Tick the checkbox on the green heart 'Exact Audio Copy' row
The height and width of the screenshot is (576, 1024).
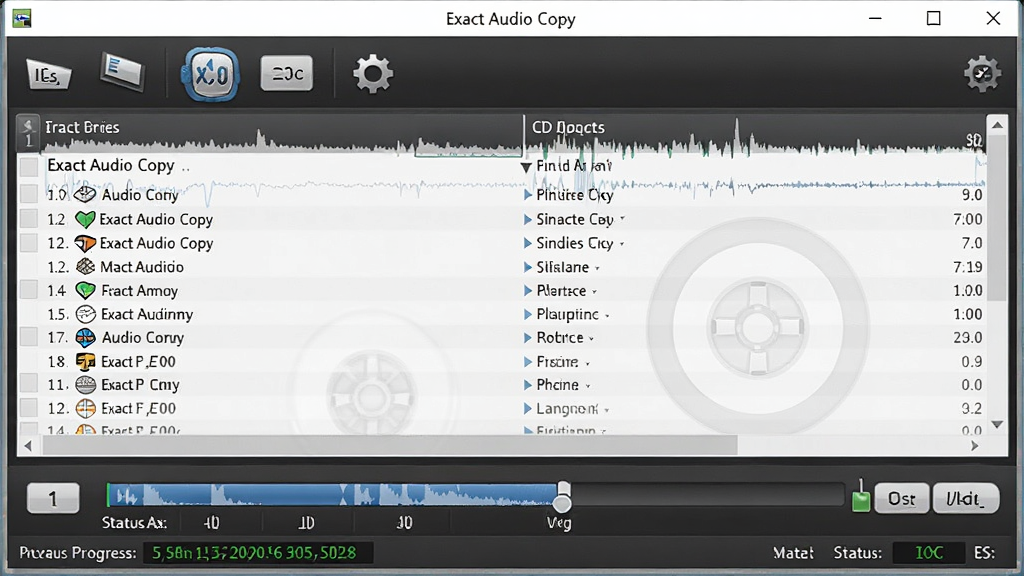pyautogui.click(x=29, y=219)
